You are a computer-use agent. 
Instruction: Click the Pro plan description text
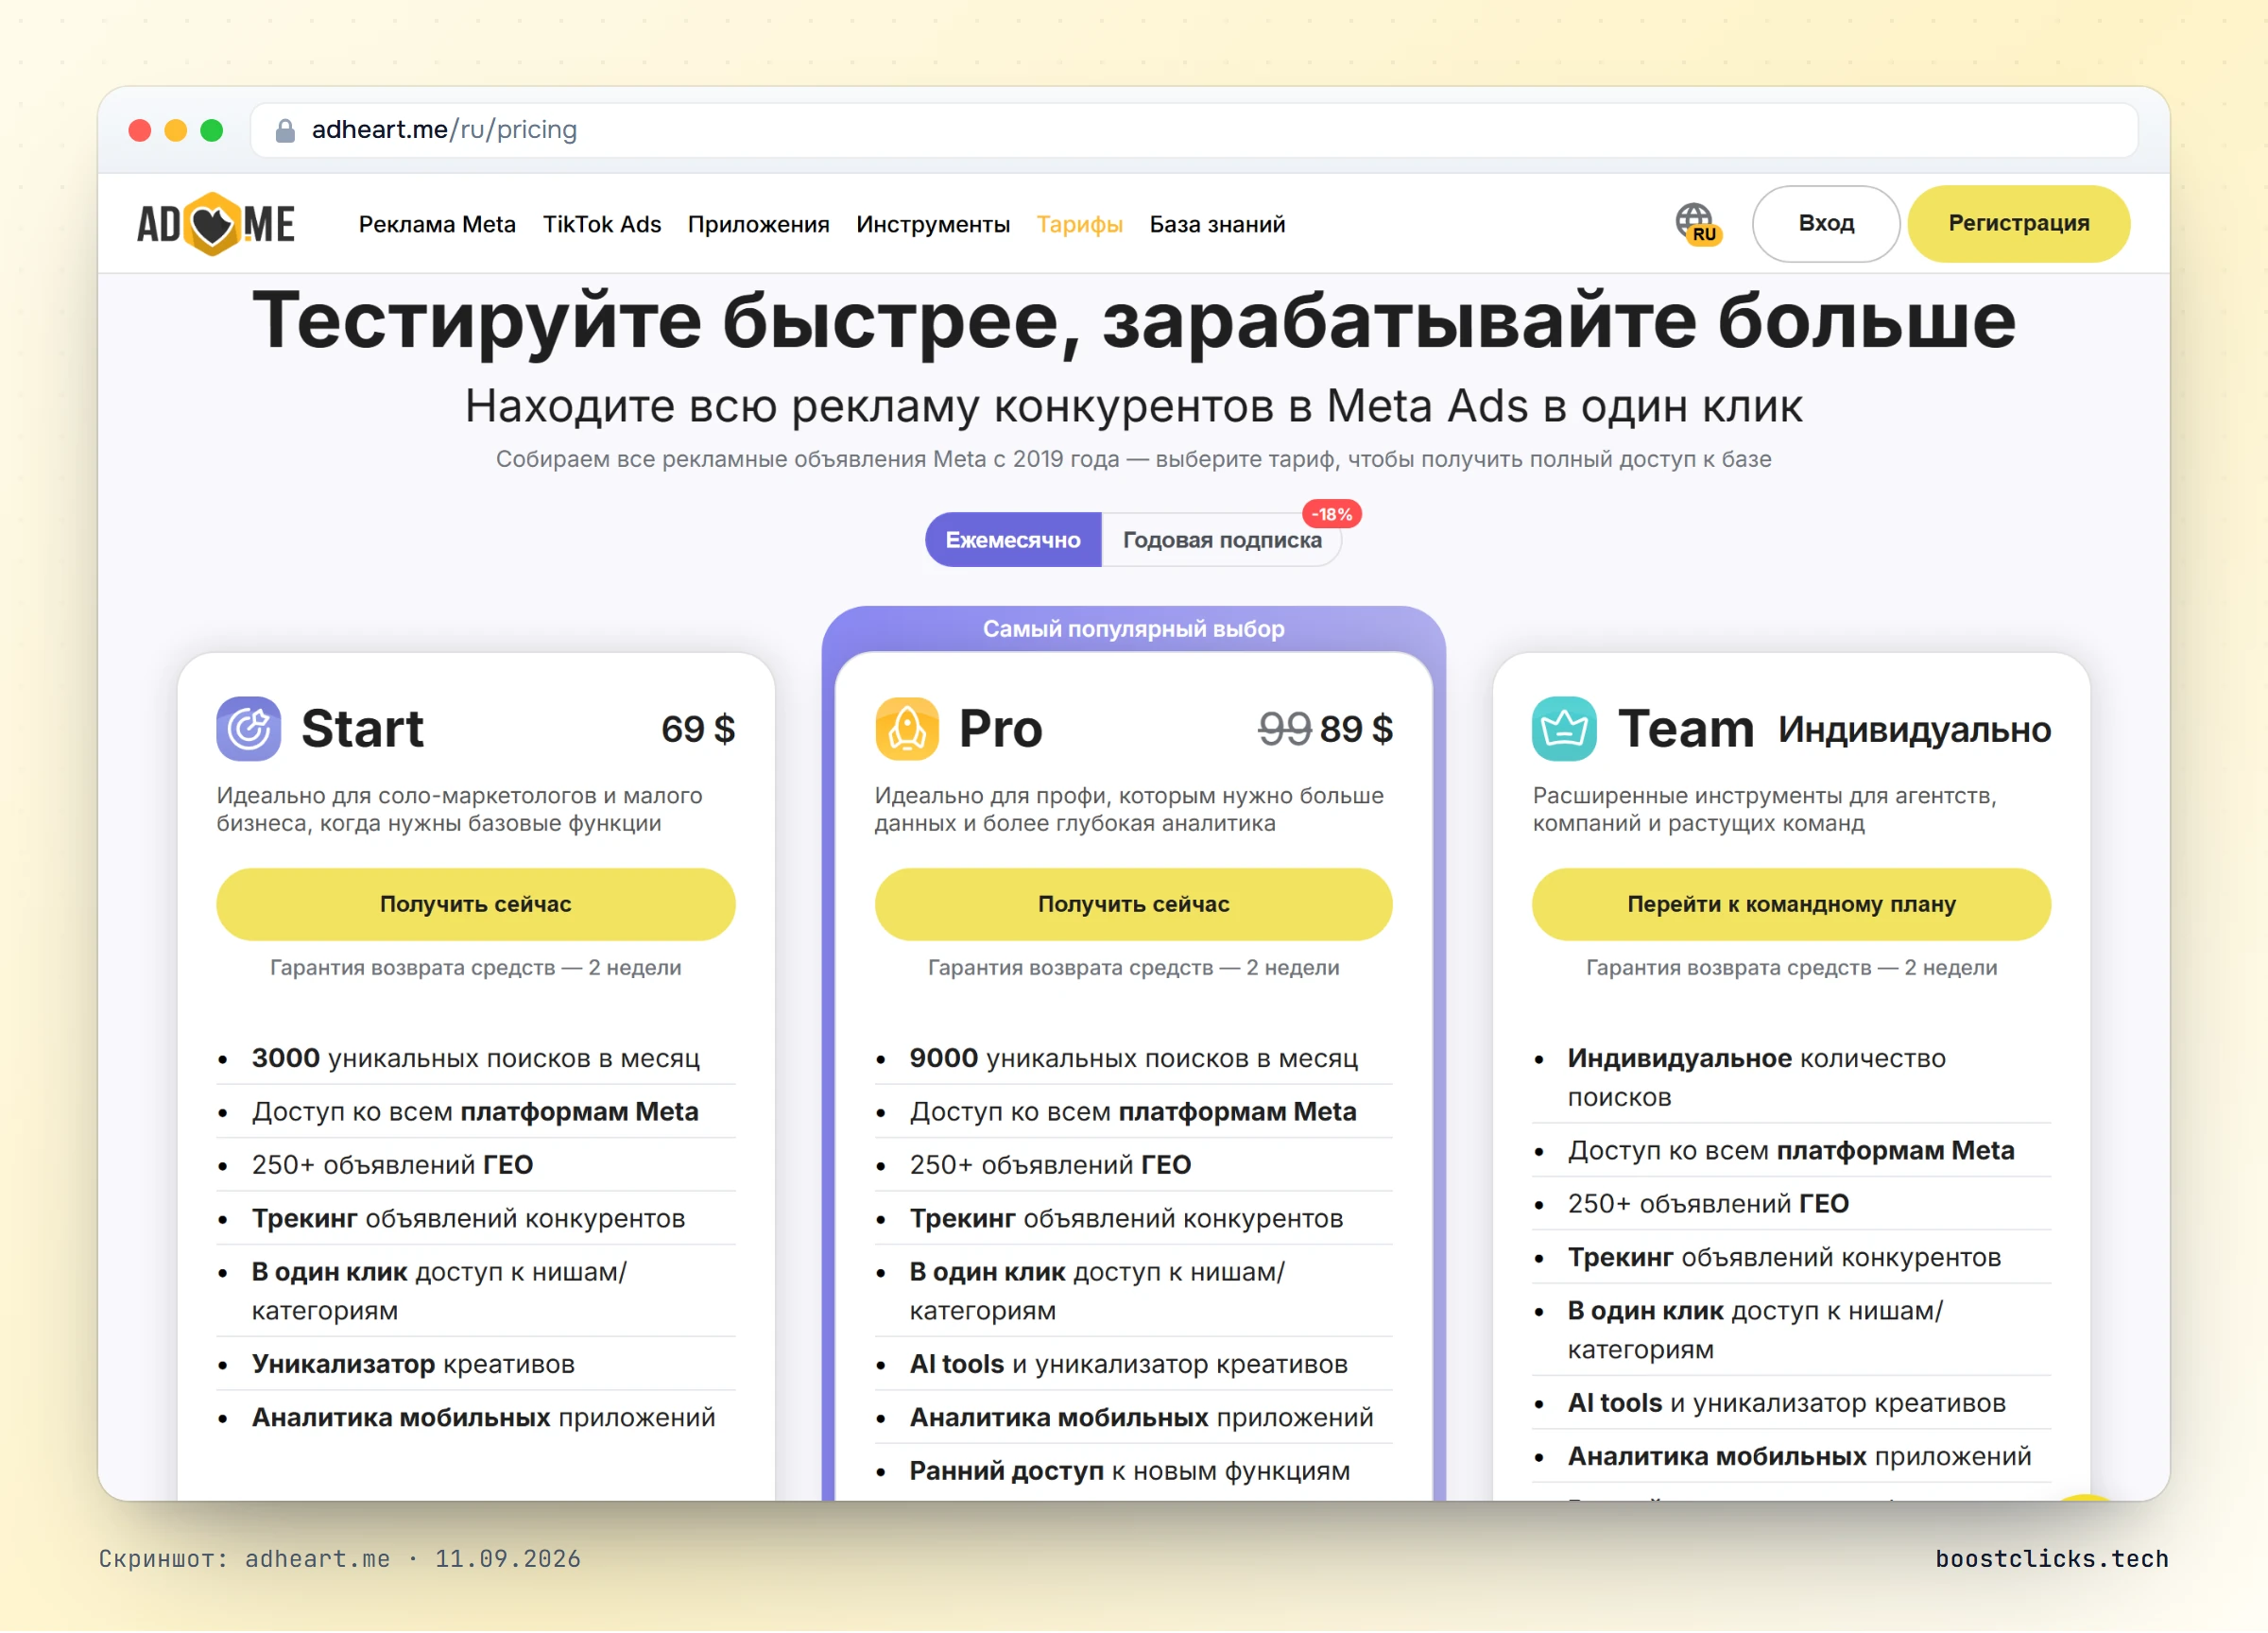tap(1129, 809)
